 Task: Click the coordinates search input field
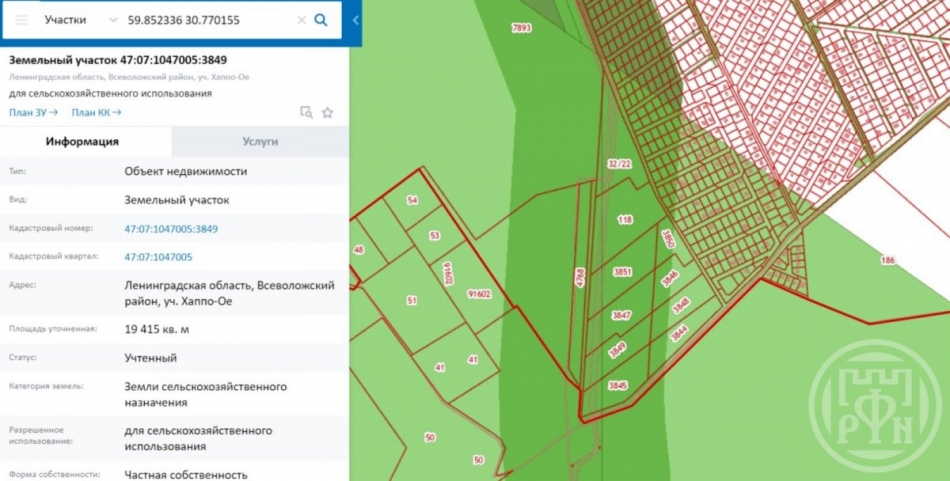[x=205, y=20]
